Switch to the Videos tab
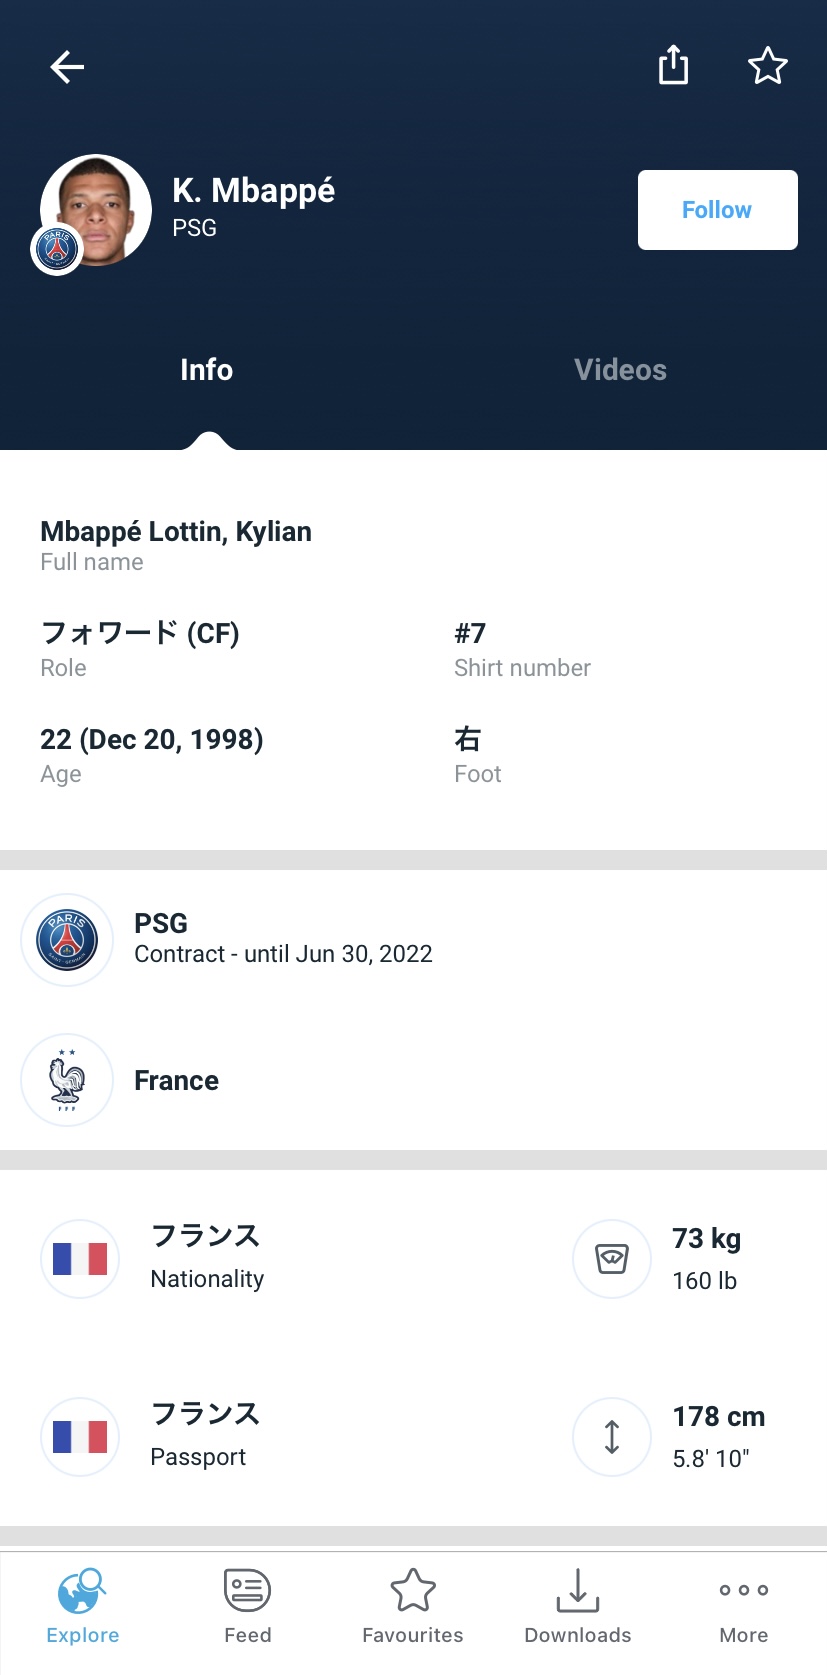This screenshot has width=827, height=1675. pyautogui.click(x=620, y=370)
